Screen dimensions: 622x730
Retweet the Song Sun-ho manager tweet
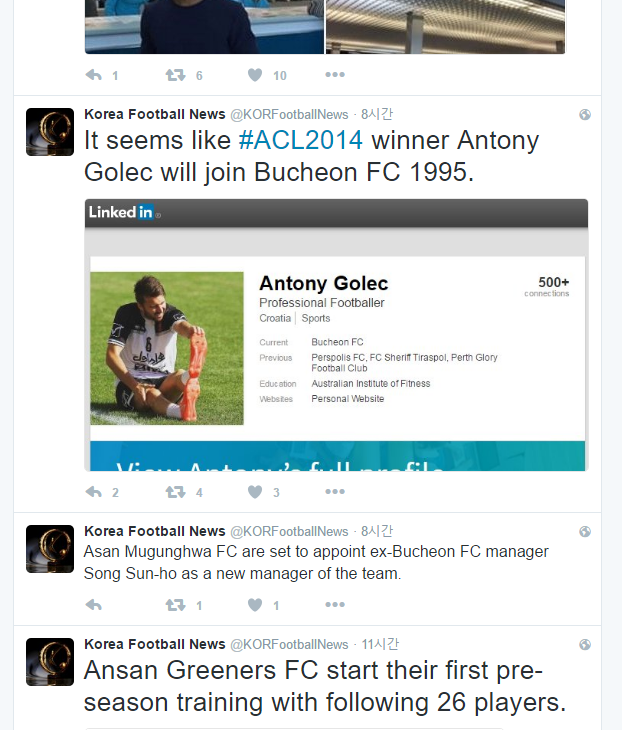coord(175,605)
